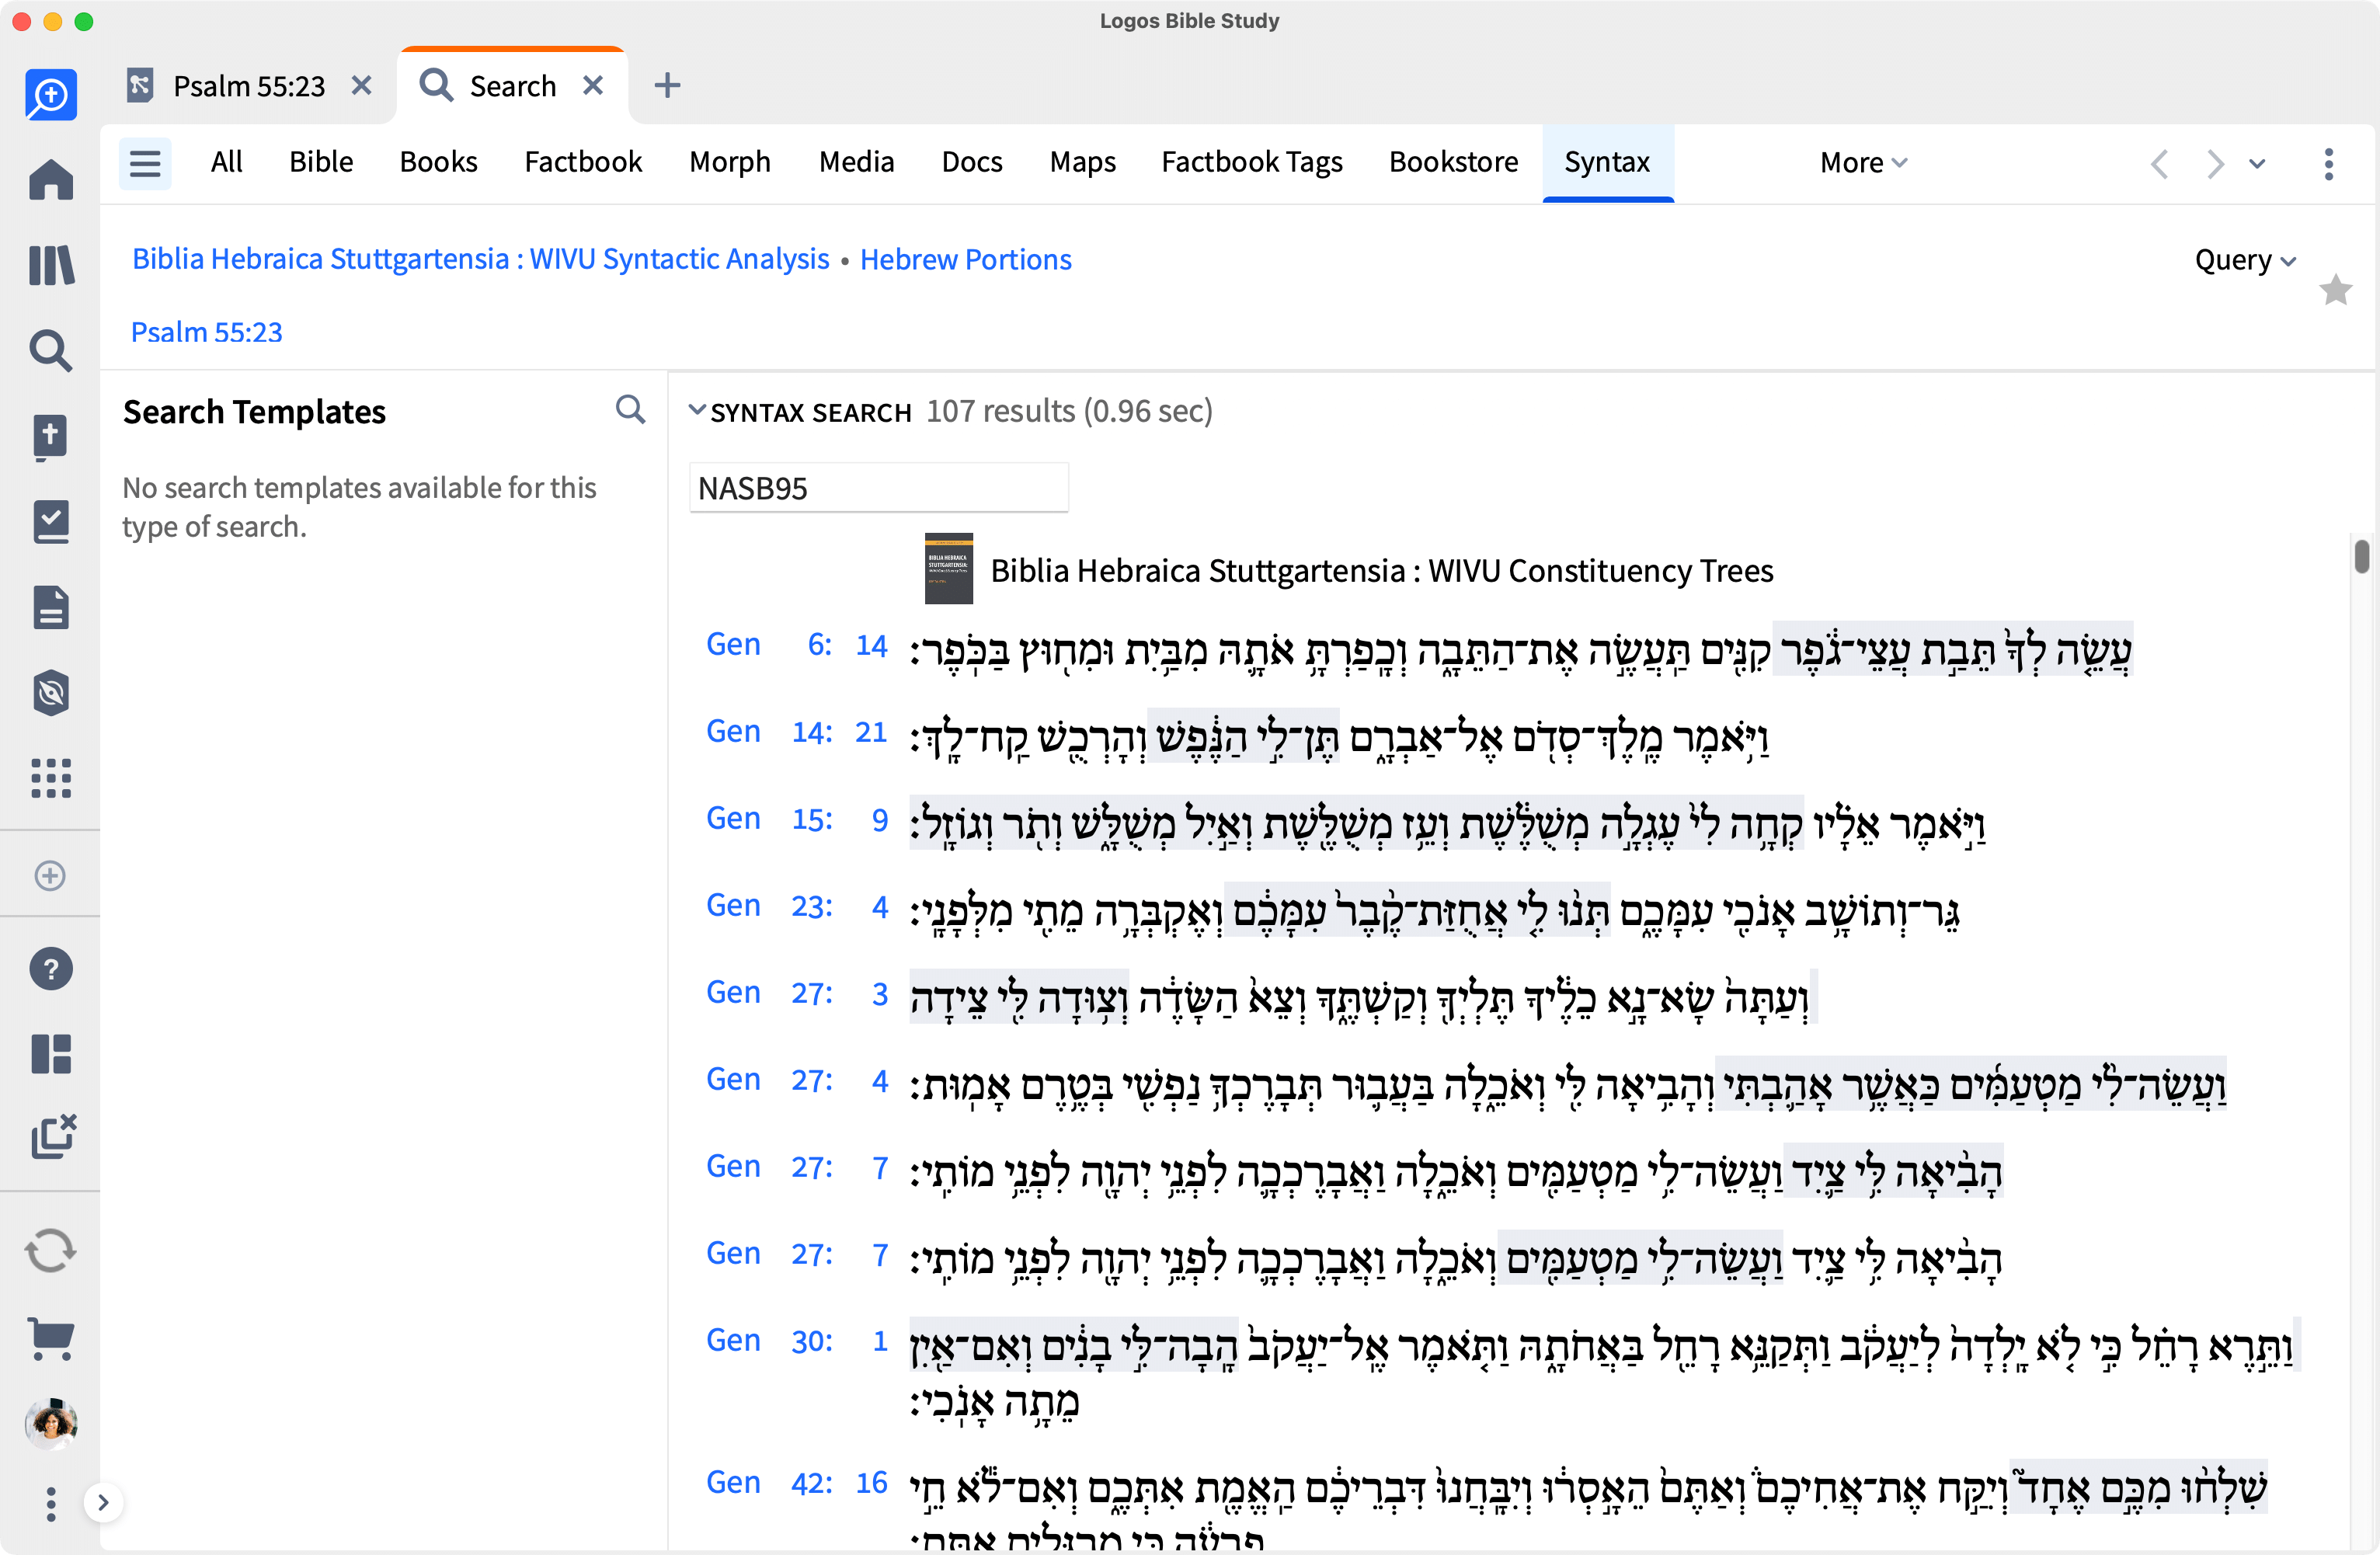
Task: Go to the Home dashboard icon
Action: [x=51, y=180]
